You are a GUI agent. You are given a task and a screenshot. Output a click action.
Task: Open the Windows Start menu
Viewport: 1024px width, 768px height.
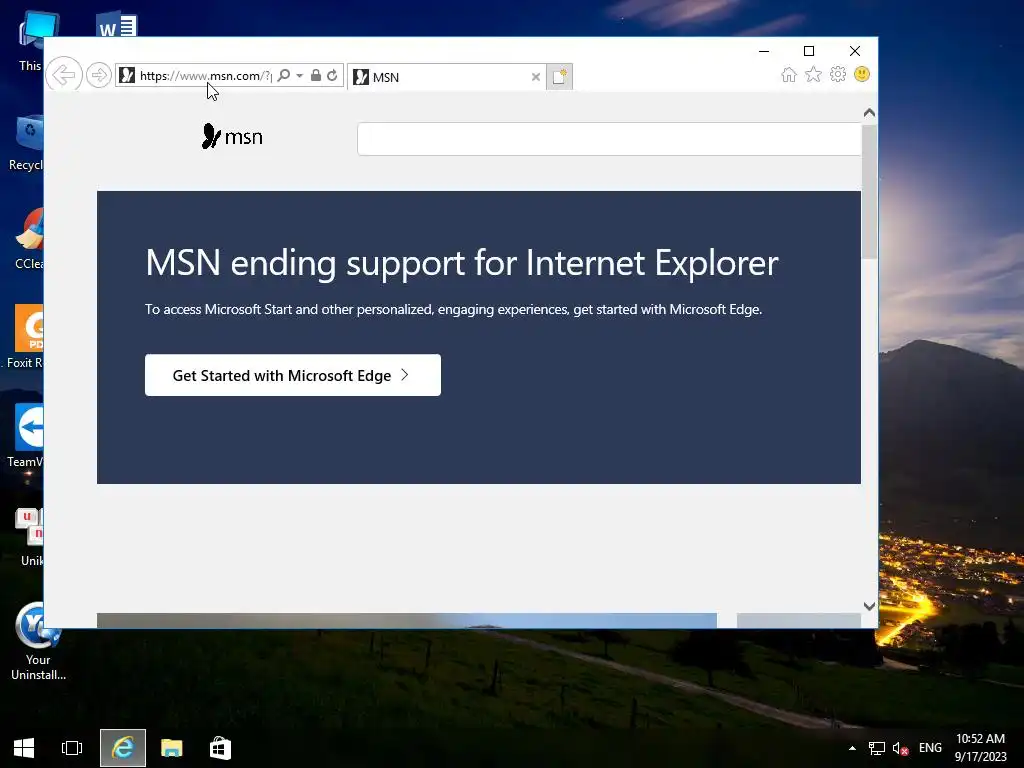click(24, 748)
